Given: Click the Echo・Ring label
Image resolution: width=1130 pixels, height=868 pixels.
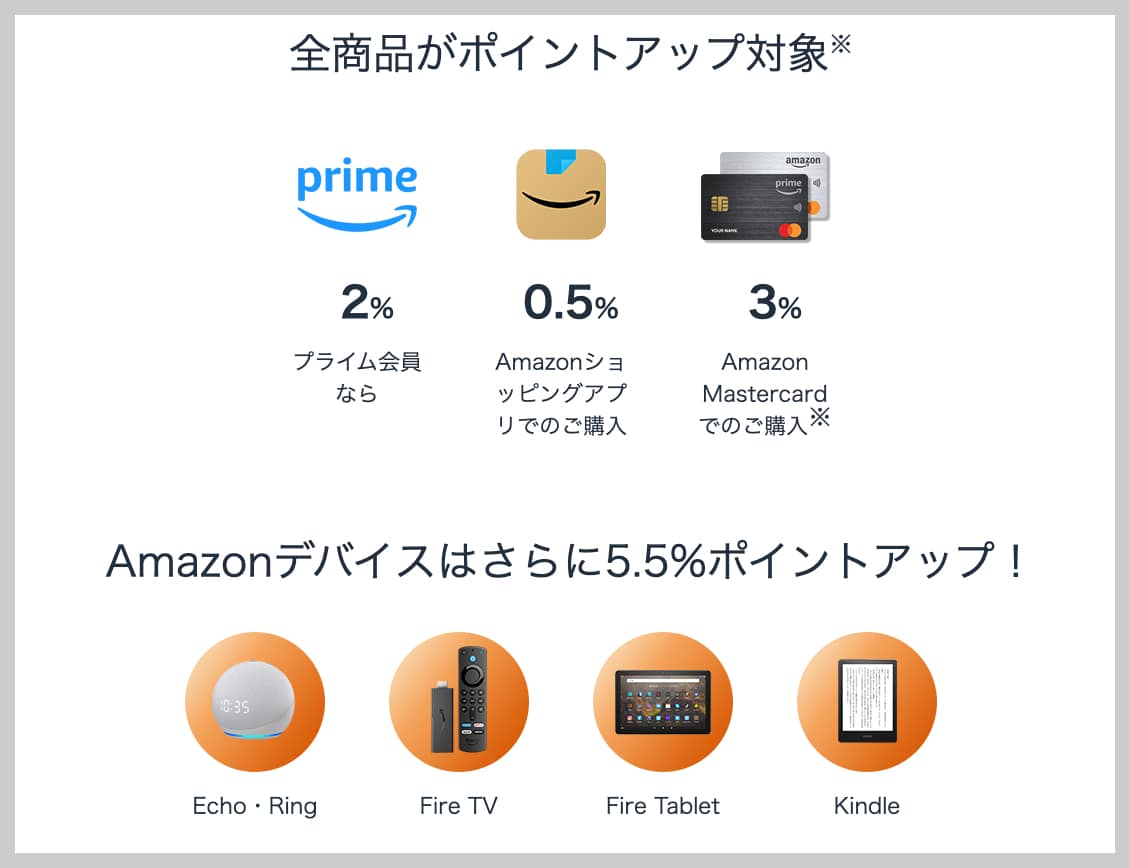Looking at the screenshot, I should (x=255, y=806).
